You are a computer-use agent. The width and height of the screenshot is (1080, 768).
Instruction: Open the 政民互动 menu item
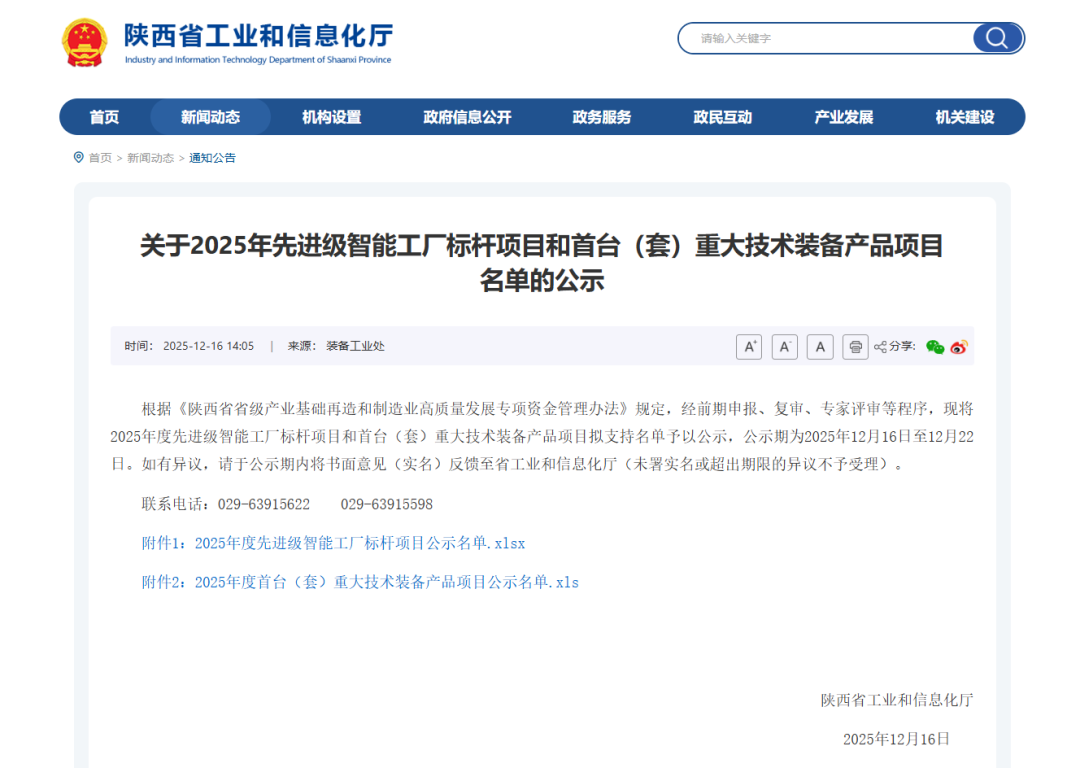[x=722, y=117]
